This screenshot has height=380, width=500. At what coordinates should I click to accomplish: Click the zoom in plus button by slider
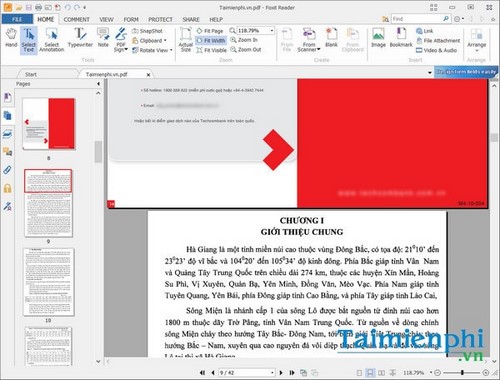(486, 372)
